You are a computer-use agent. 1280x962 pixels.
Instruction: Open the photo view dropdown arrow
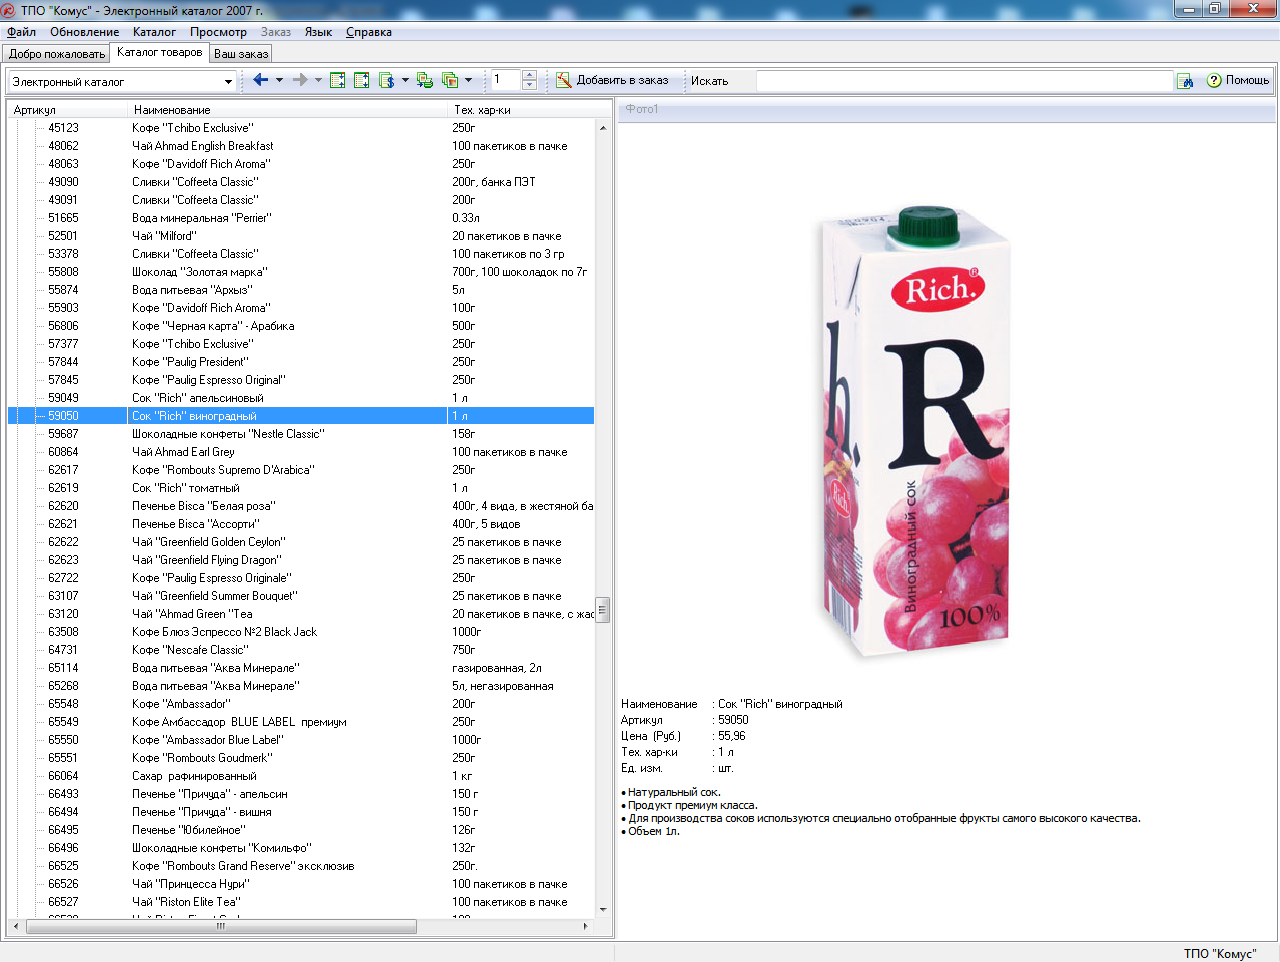tap(468, 80)
